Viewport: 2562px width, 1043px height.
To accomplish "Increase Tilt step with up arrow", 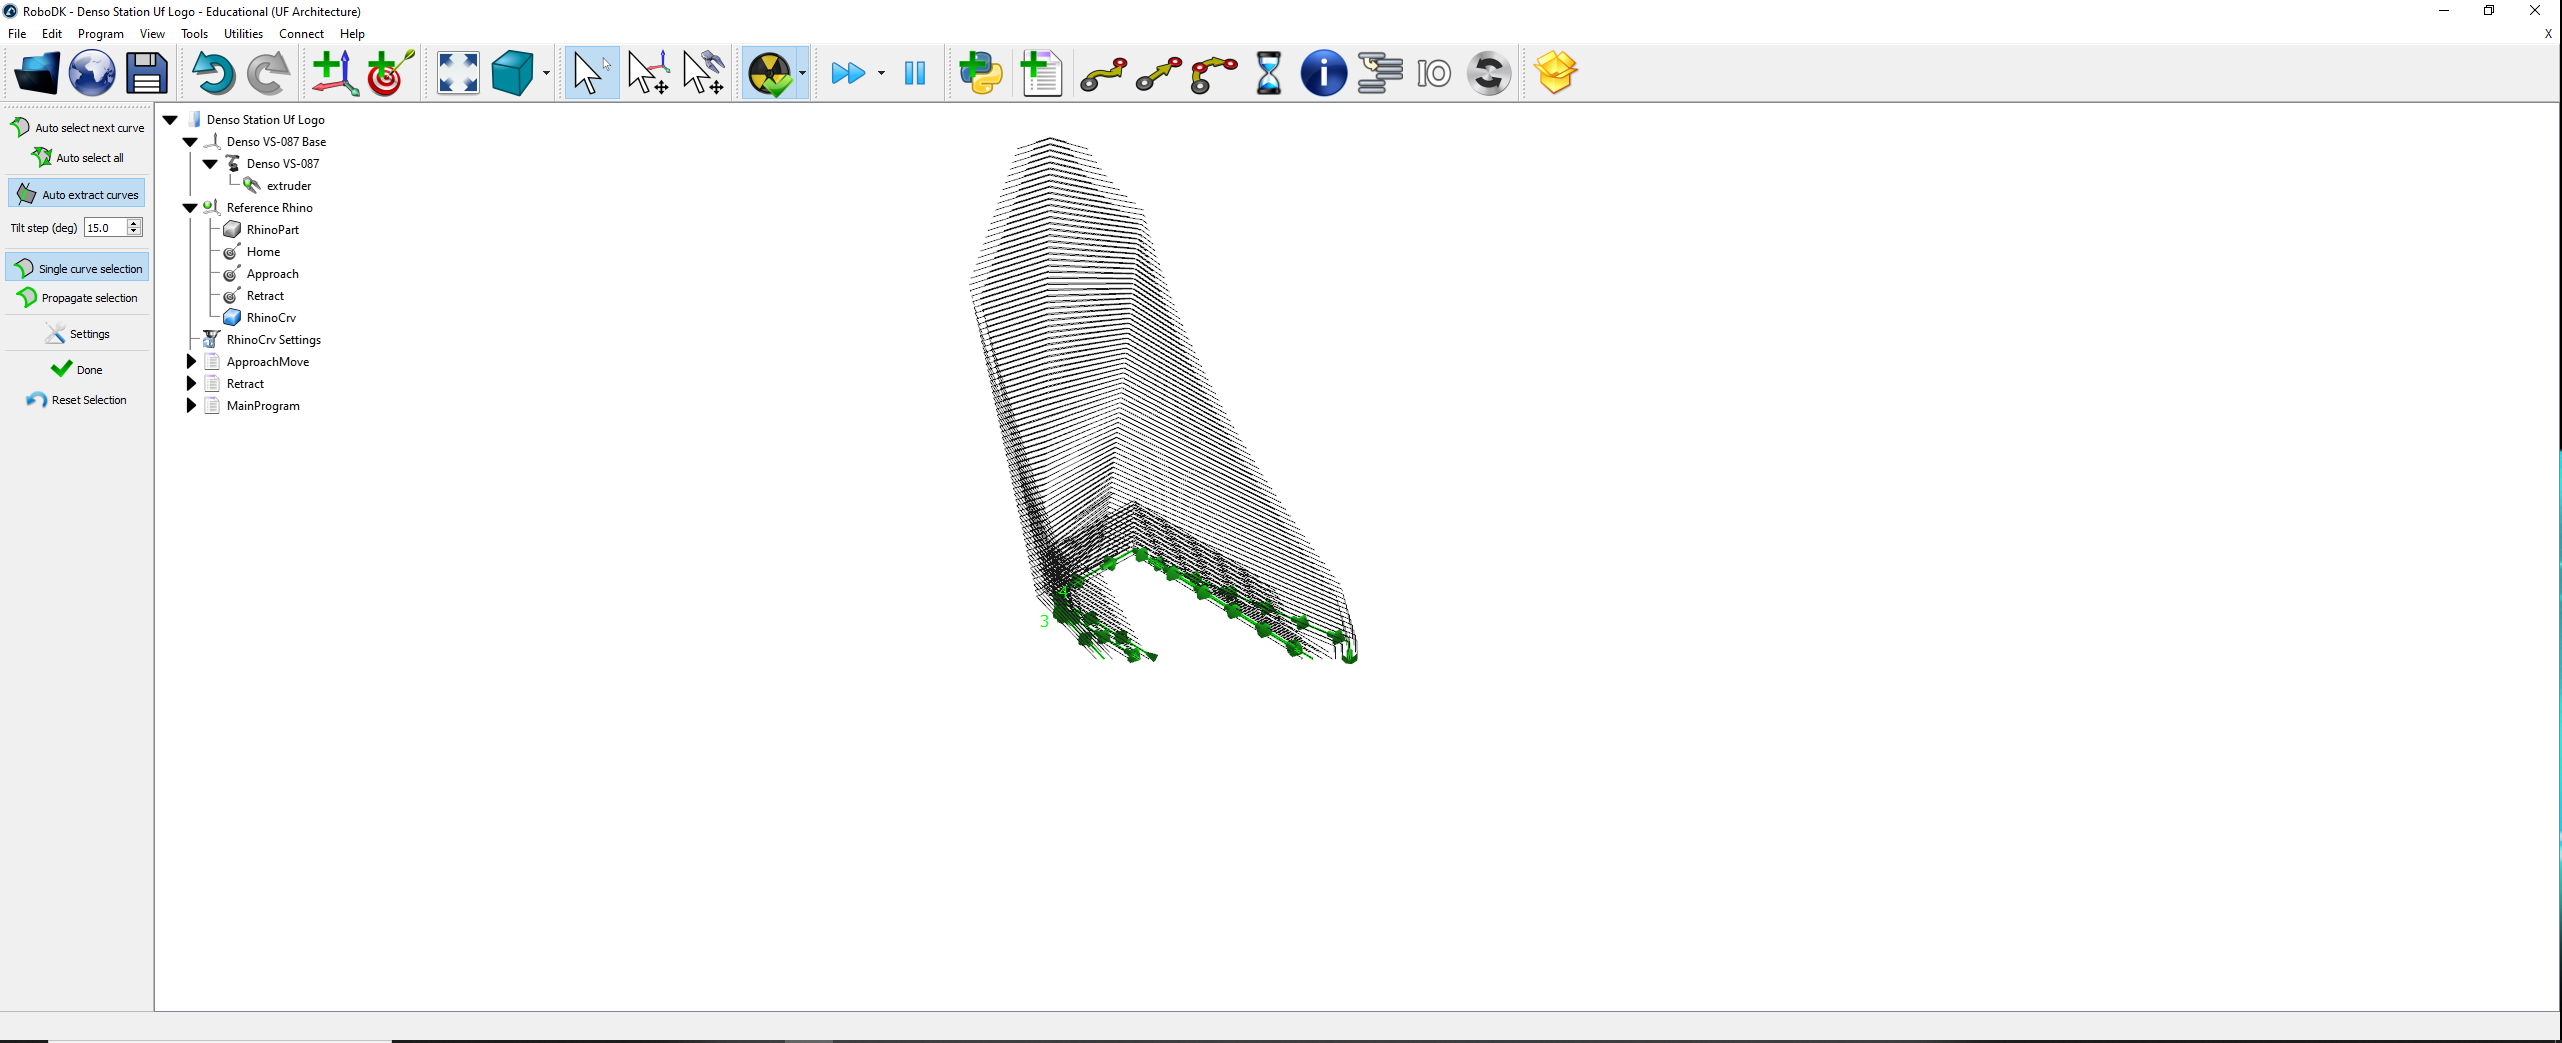I will tap(134, 223).
